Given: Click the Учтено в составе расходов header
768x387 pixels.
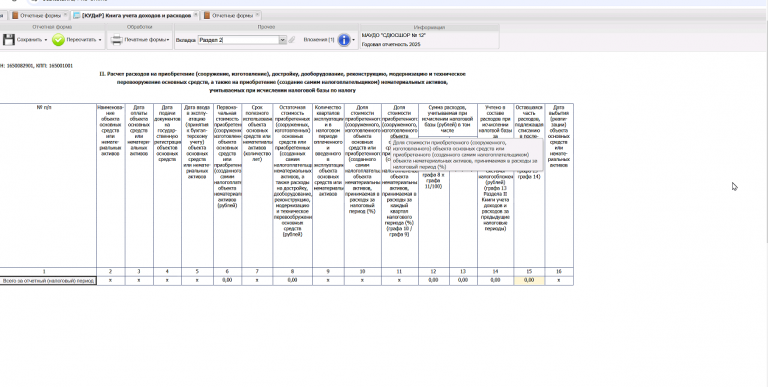Looking at the screenshot, I should 495,185.
